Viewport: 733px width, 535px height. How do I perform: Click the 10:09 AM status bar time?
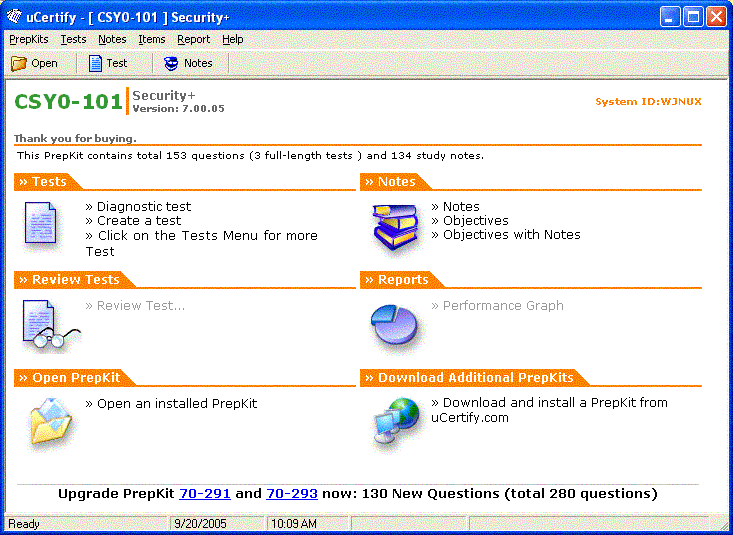click(294, 524)
